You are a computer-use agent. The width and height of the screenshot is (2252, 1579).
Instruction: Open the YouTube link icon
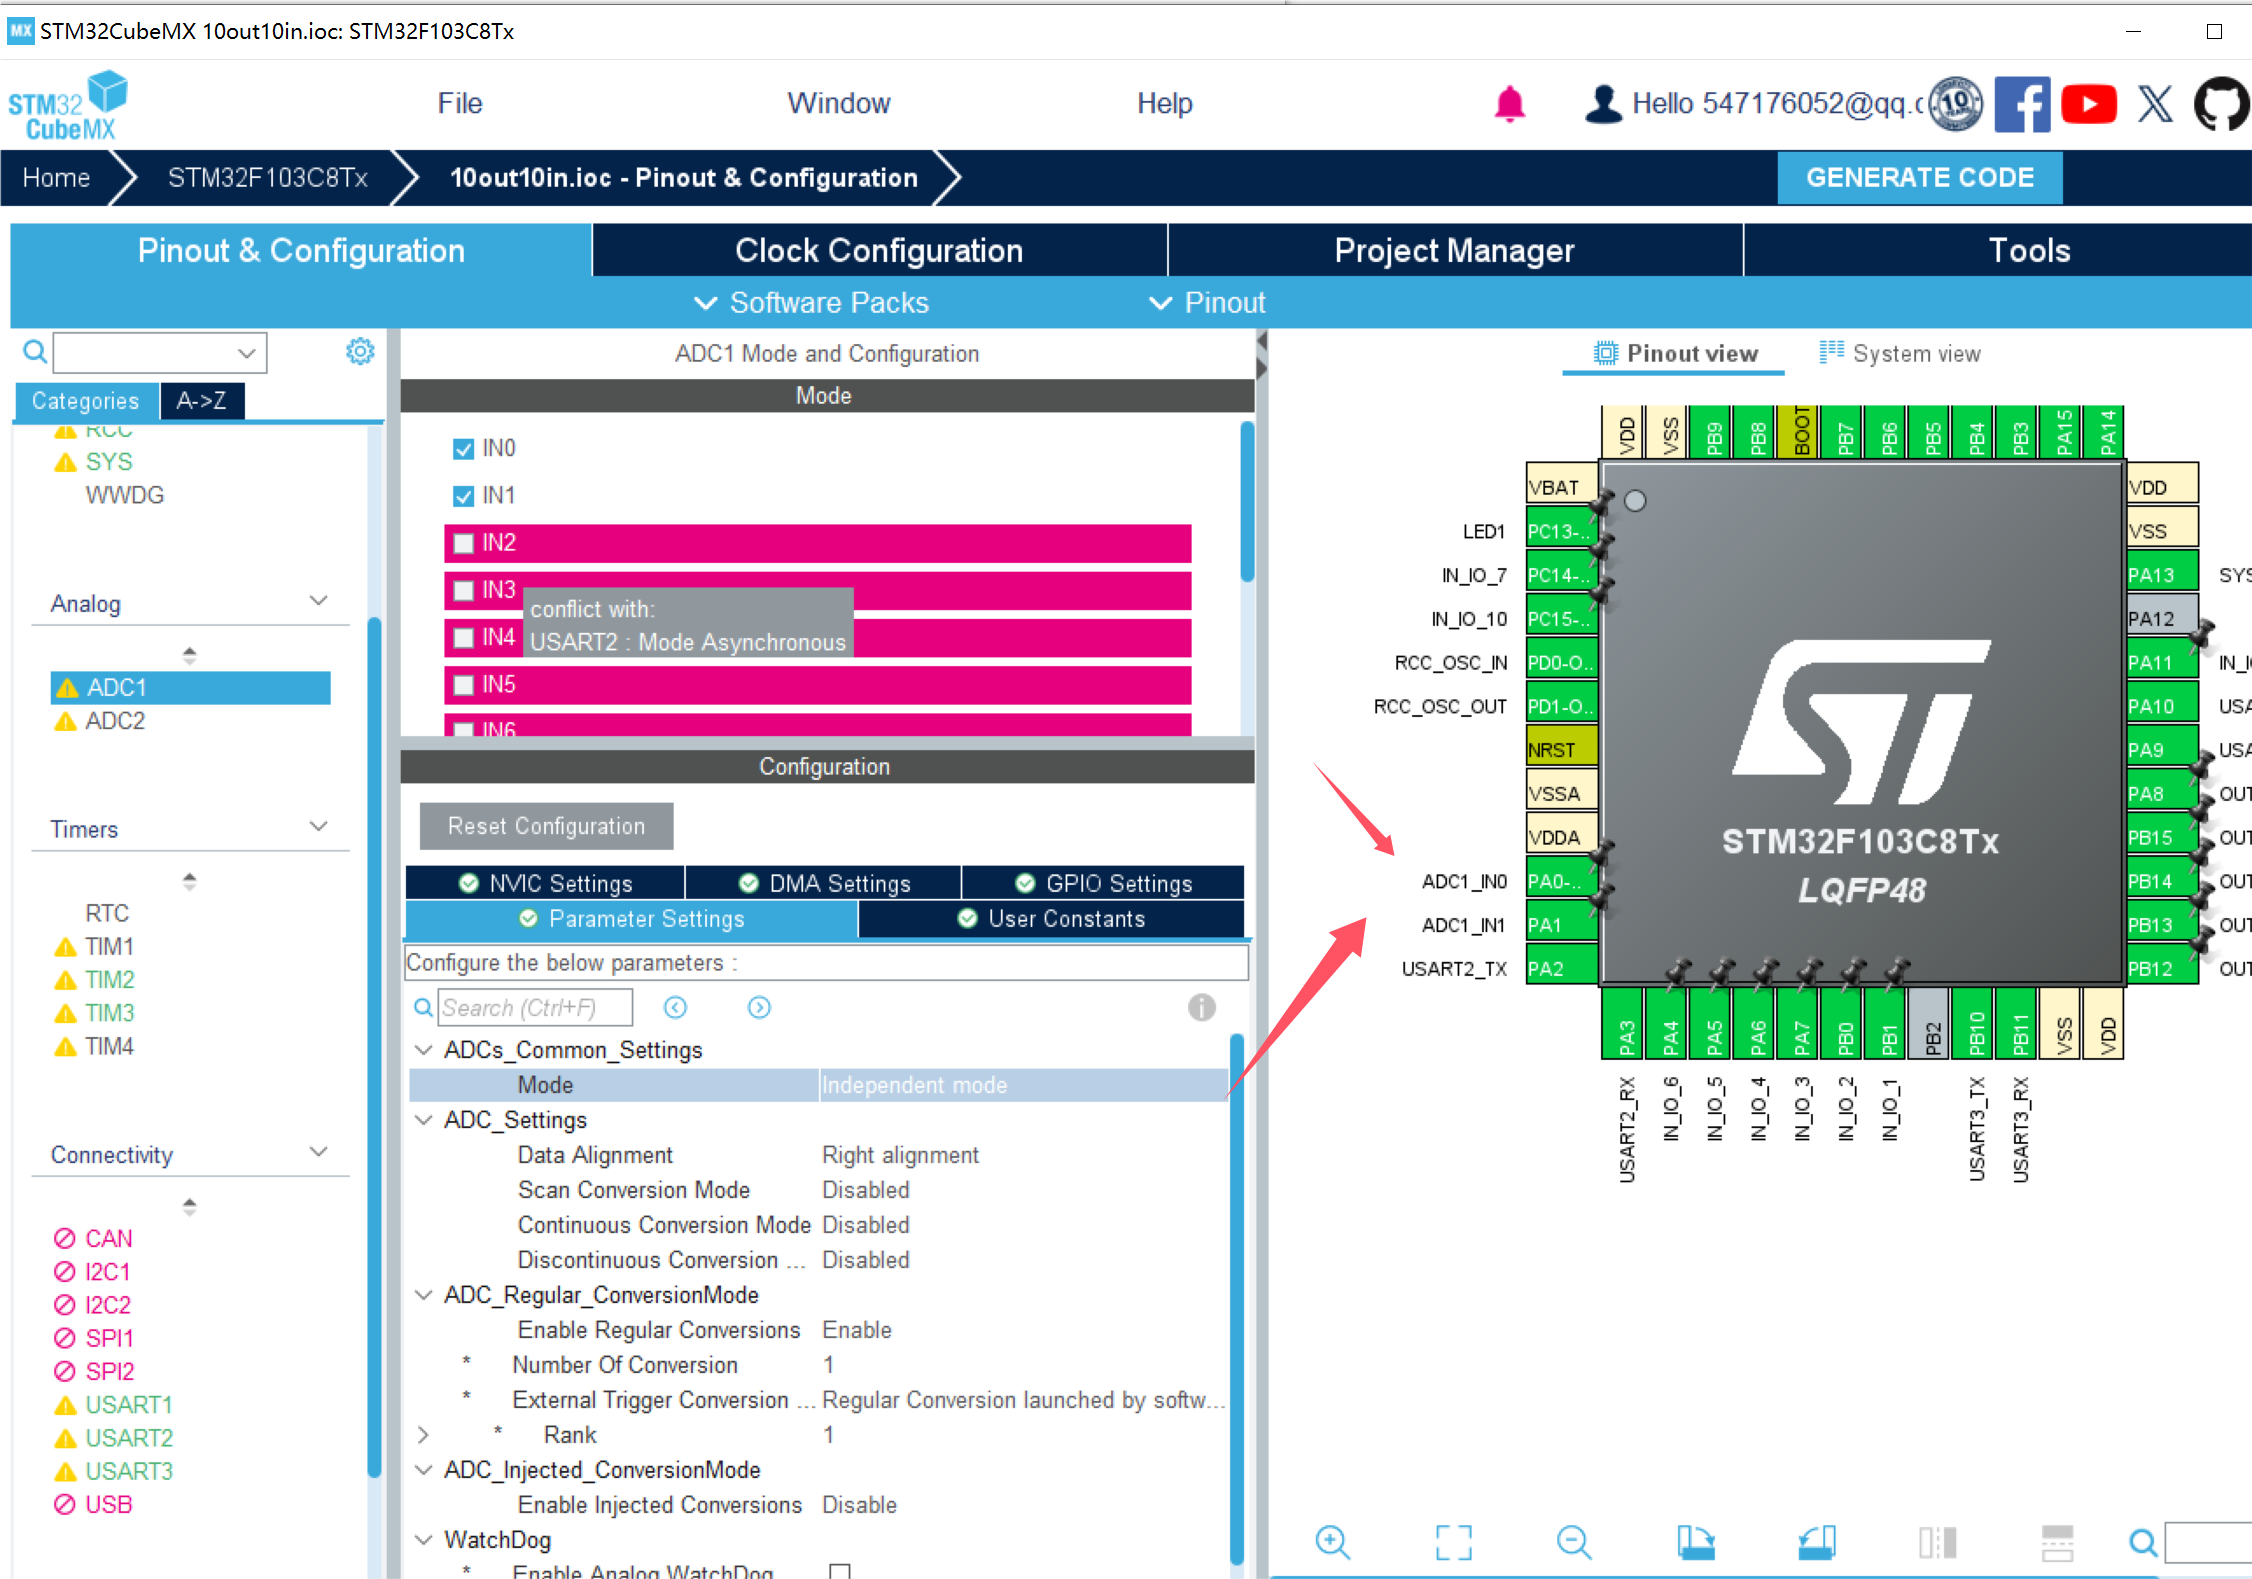2089,104
